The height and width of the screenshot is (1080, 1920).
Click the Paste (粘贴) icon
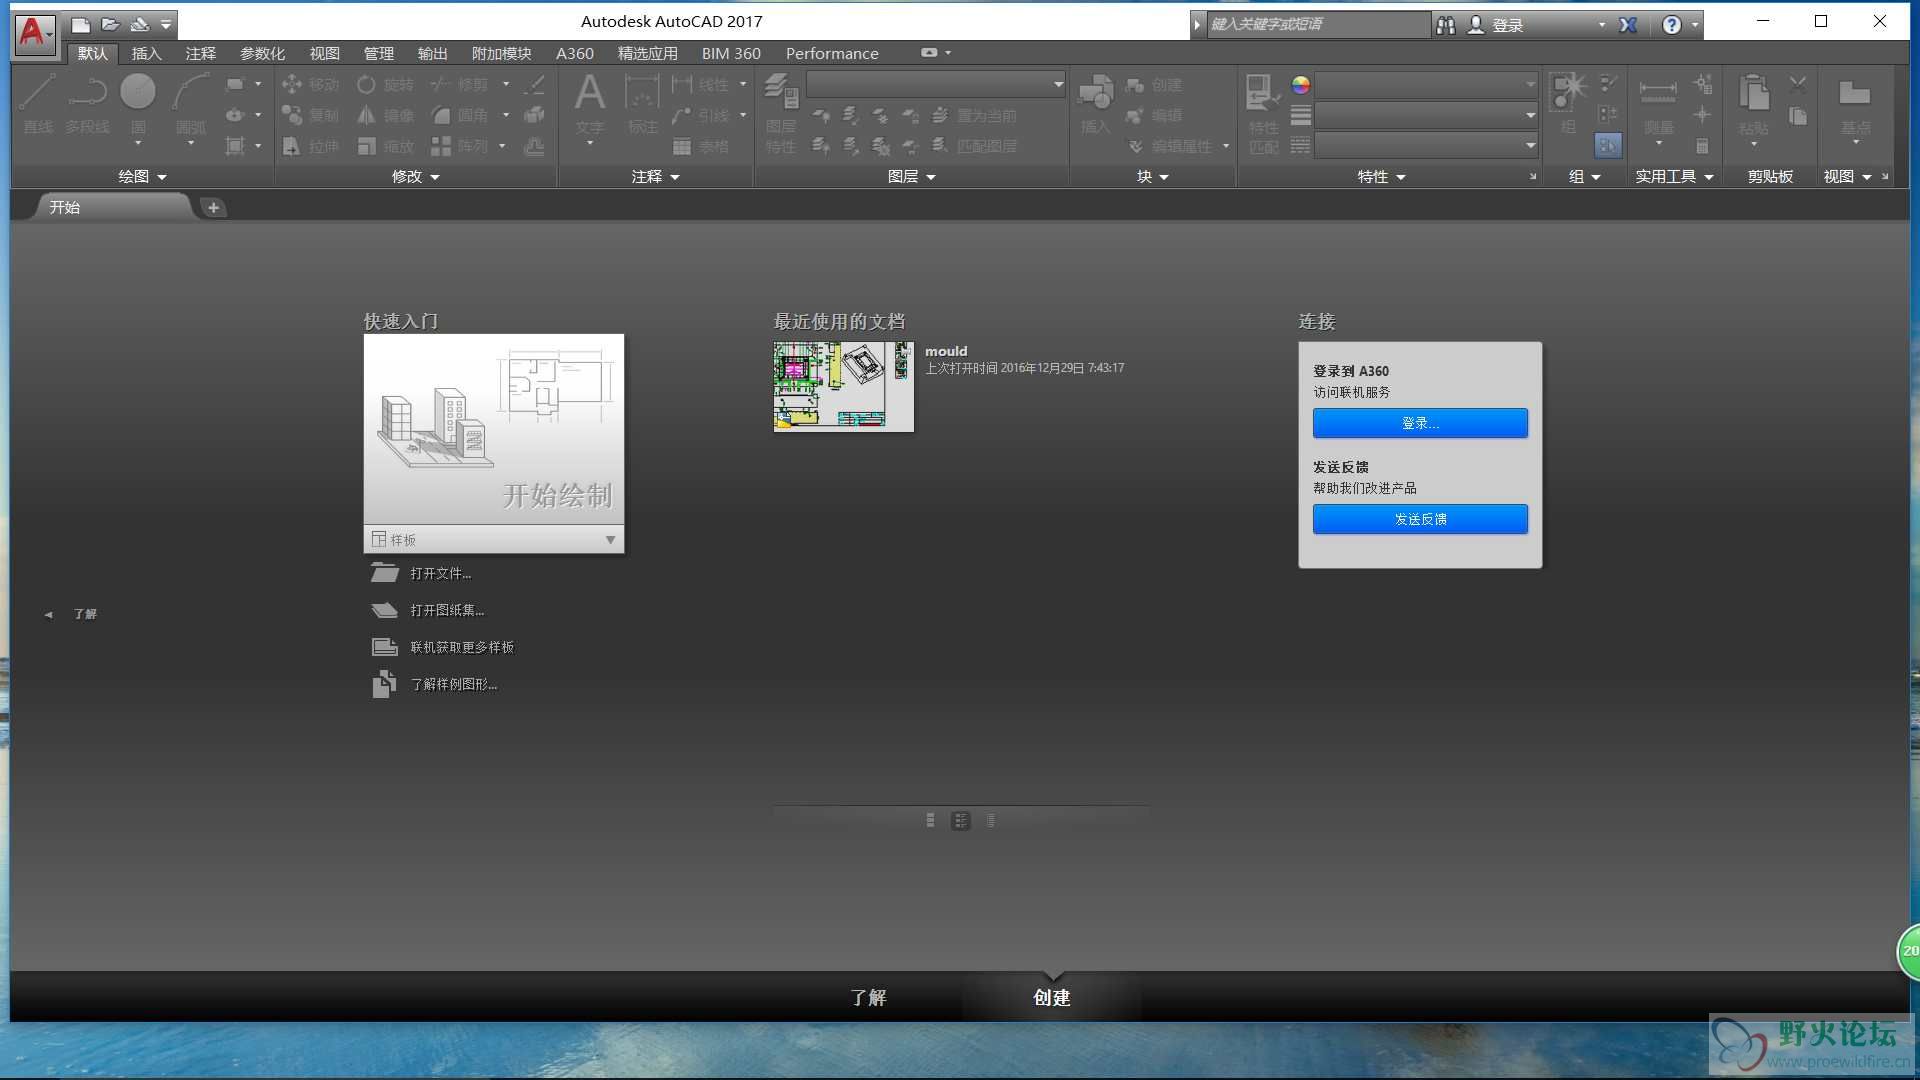pyautogui.click(x=1753, y=104)
